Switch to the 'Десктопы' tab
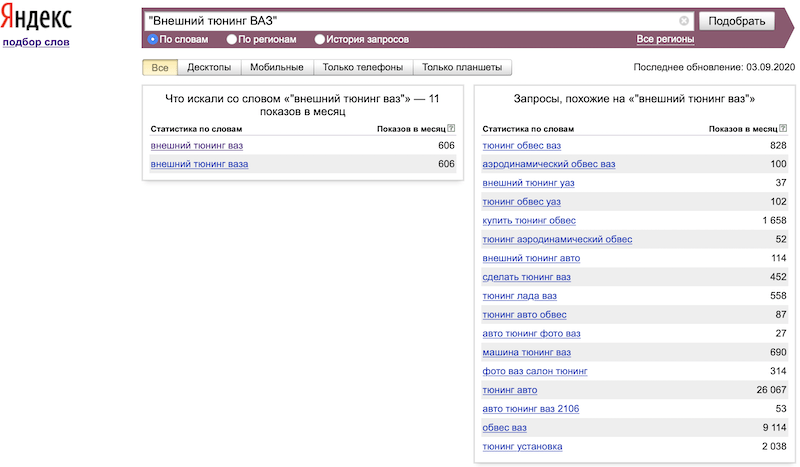Screen dimensions: 800x467 209,67
